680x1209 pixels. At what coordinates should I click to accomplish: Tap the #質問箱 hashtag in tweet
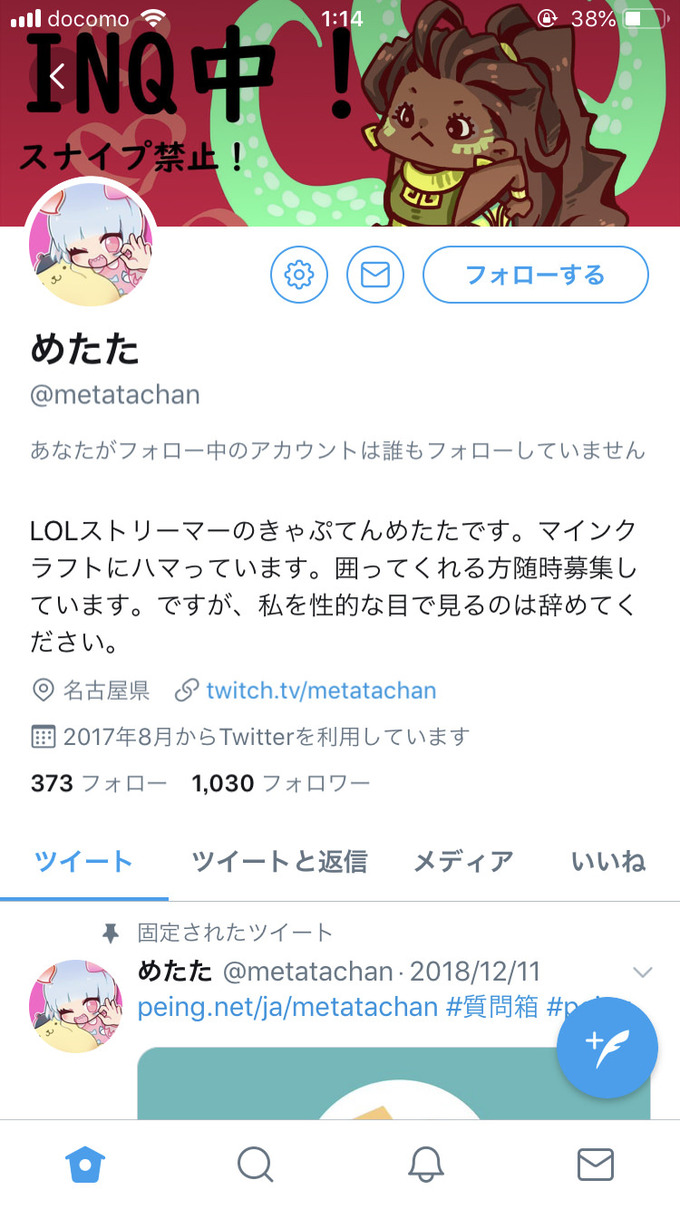pos(492,1007)
